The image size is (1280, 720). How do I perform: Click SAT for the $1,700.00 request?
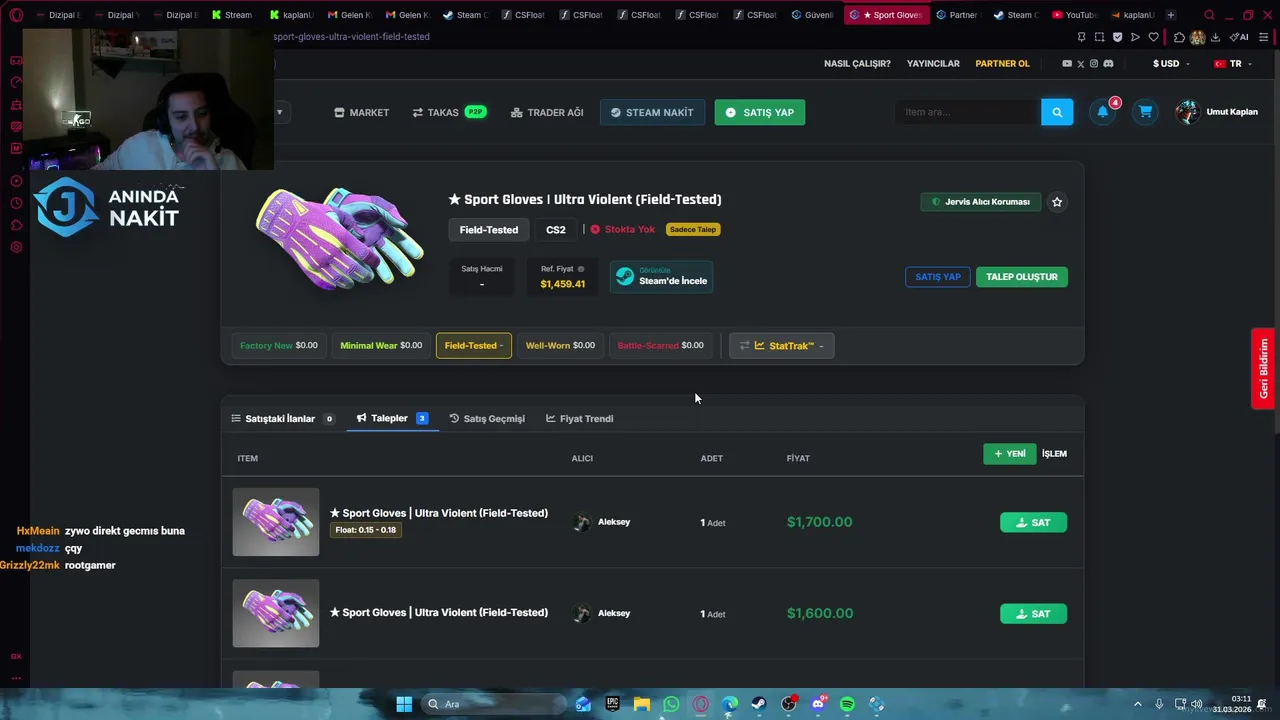click(x=1033, y=523)
